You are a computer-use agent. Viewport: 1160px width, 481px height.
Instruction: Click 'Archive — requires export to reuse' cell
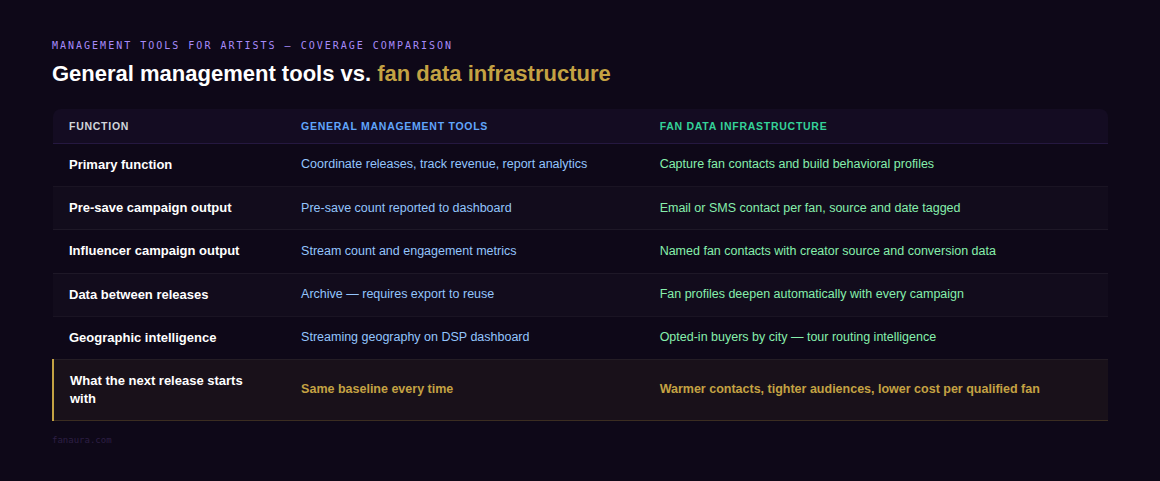coord(397,294)
